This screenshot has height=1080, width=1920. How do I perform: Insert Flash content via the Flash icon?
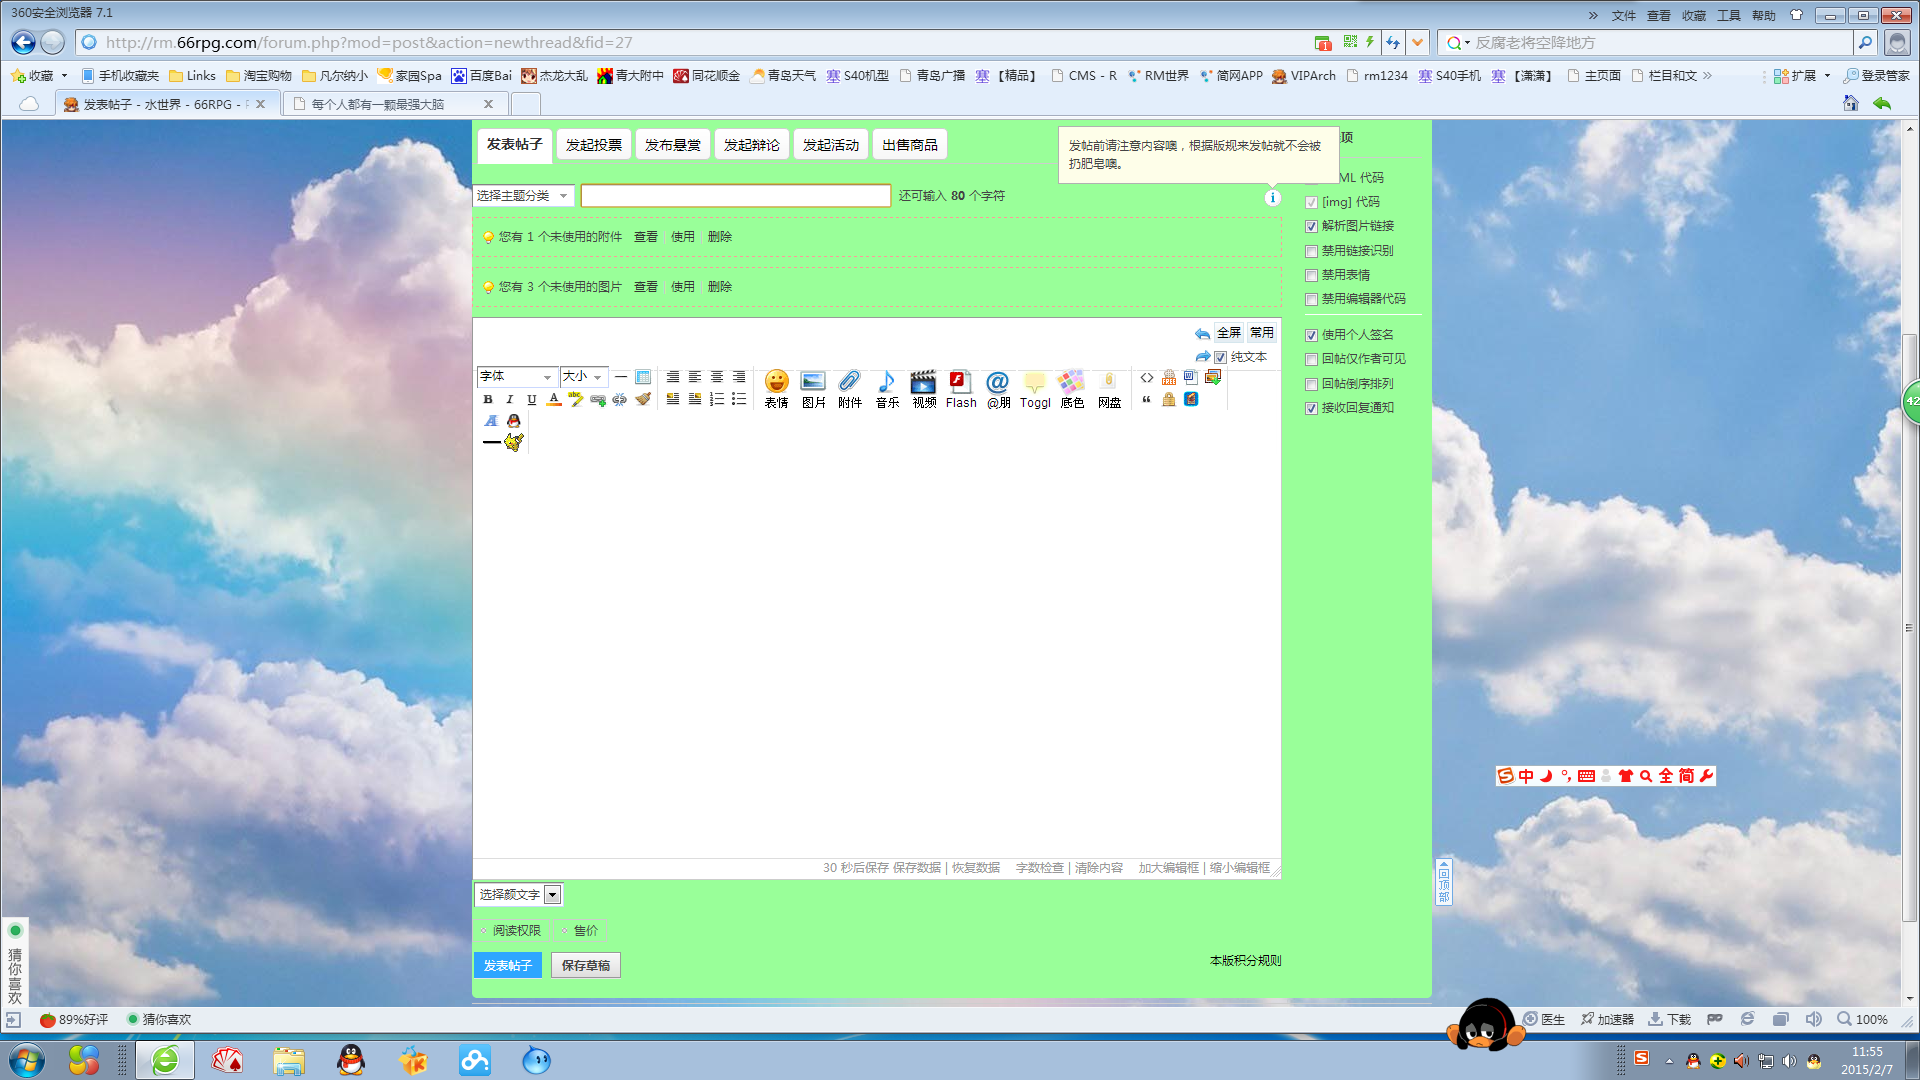pos(961,389)
